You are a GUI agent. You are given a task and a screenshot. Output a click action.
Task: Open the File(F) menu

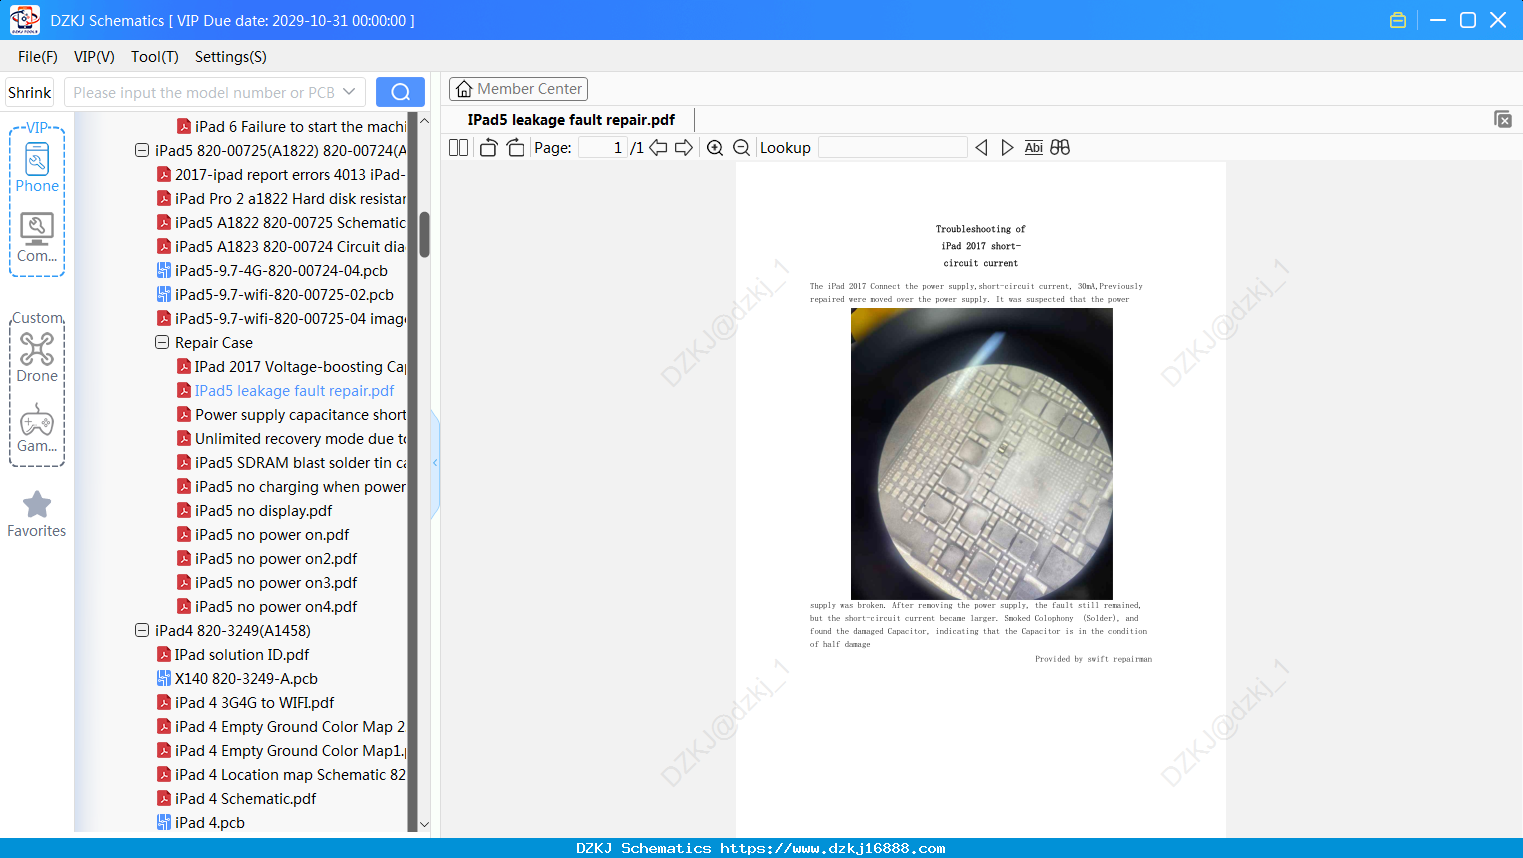38,57
